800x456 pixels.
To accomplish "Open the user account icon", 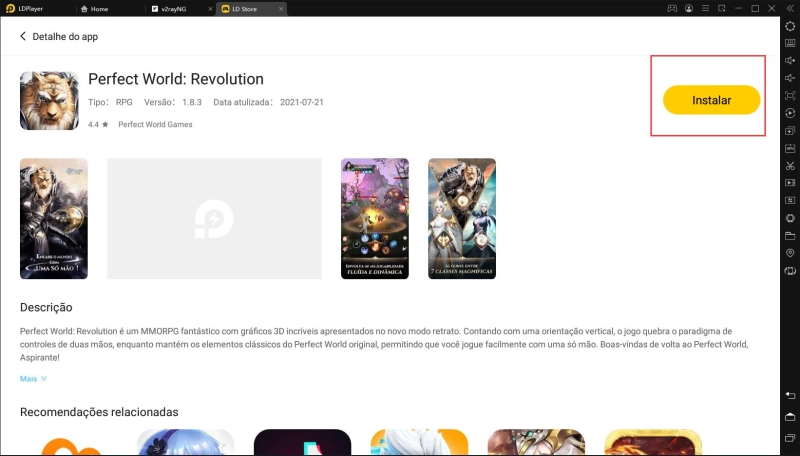I will pos(689,9).
